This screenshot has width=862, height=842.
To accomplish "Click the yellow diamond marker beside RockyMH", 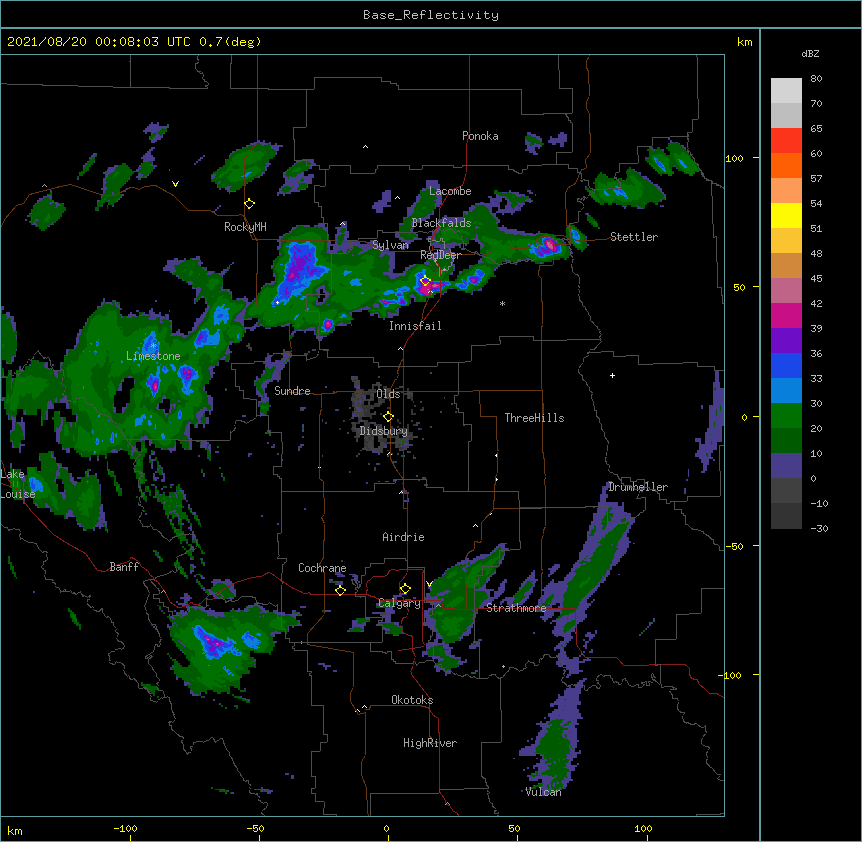I will coord(250,204).
